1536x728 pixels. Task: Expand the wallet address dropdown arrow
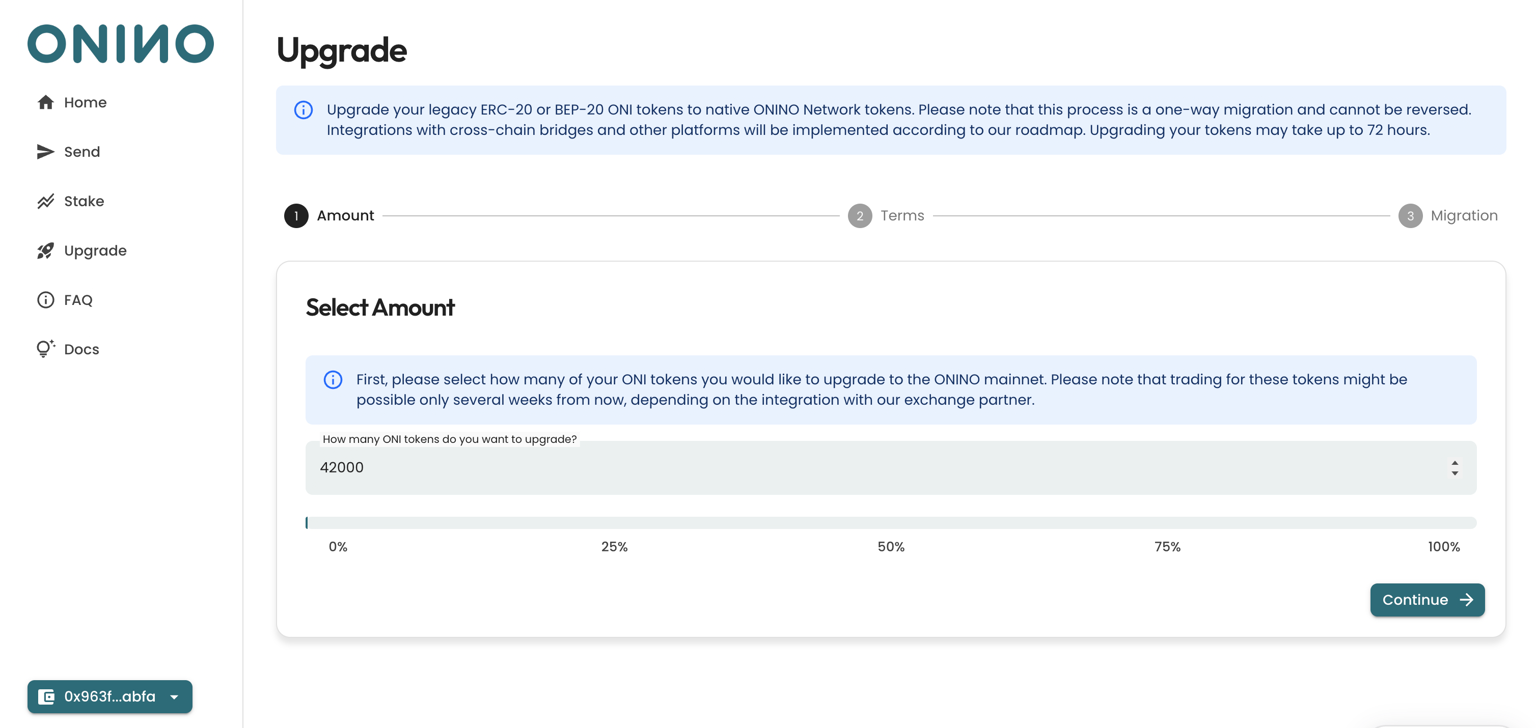coord(174,697)
